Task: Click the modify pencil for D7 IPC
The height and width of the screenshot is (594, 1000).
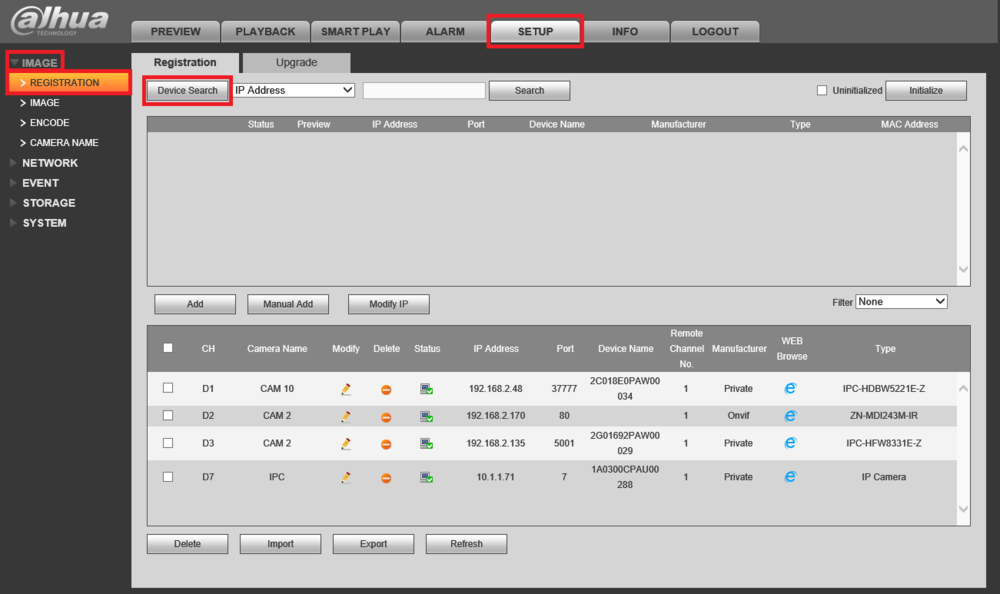Action: click(x=346, y=477)
